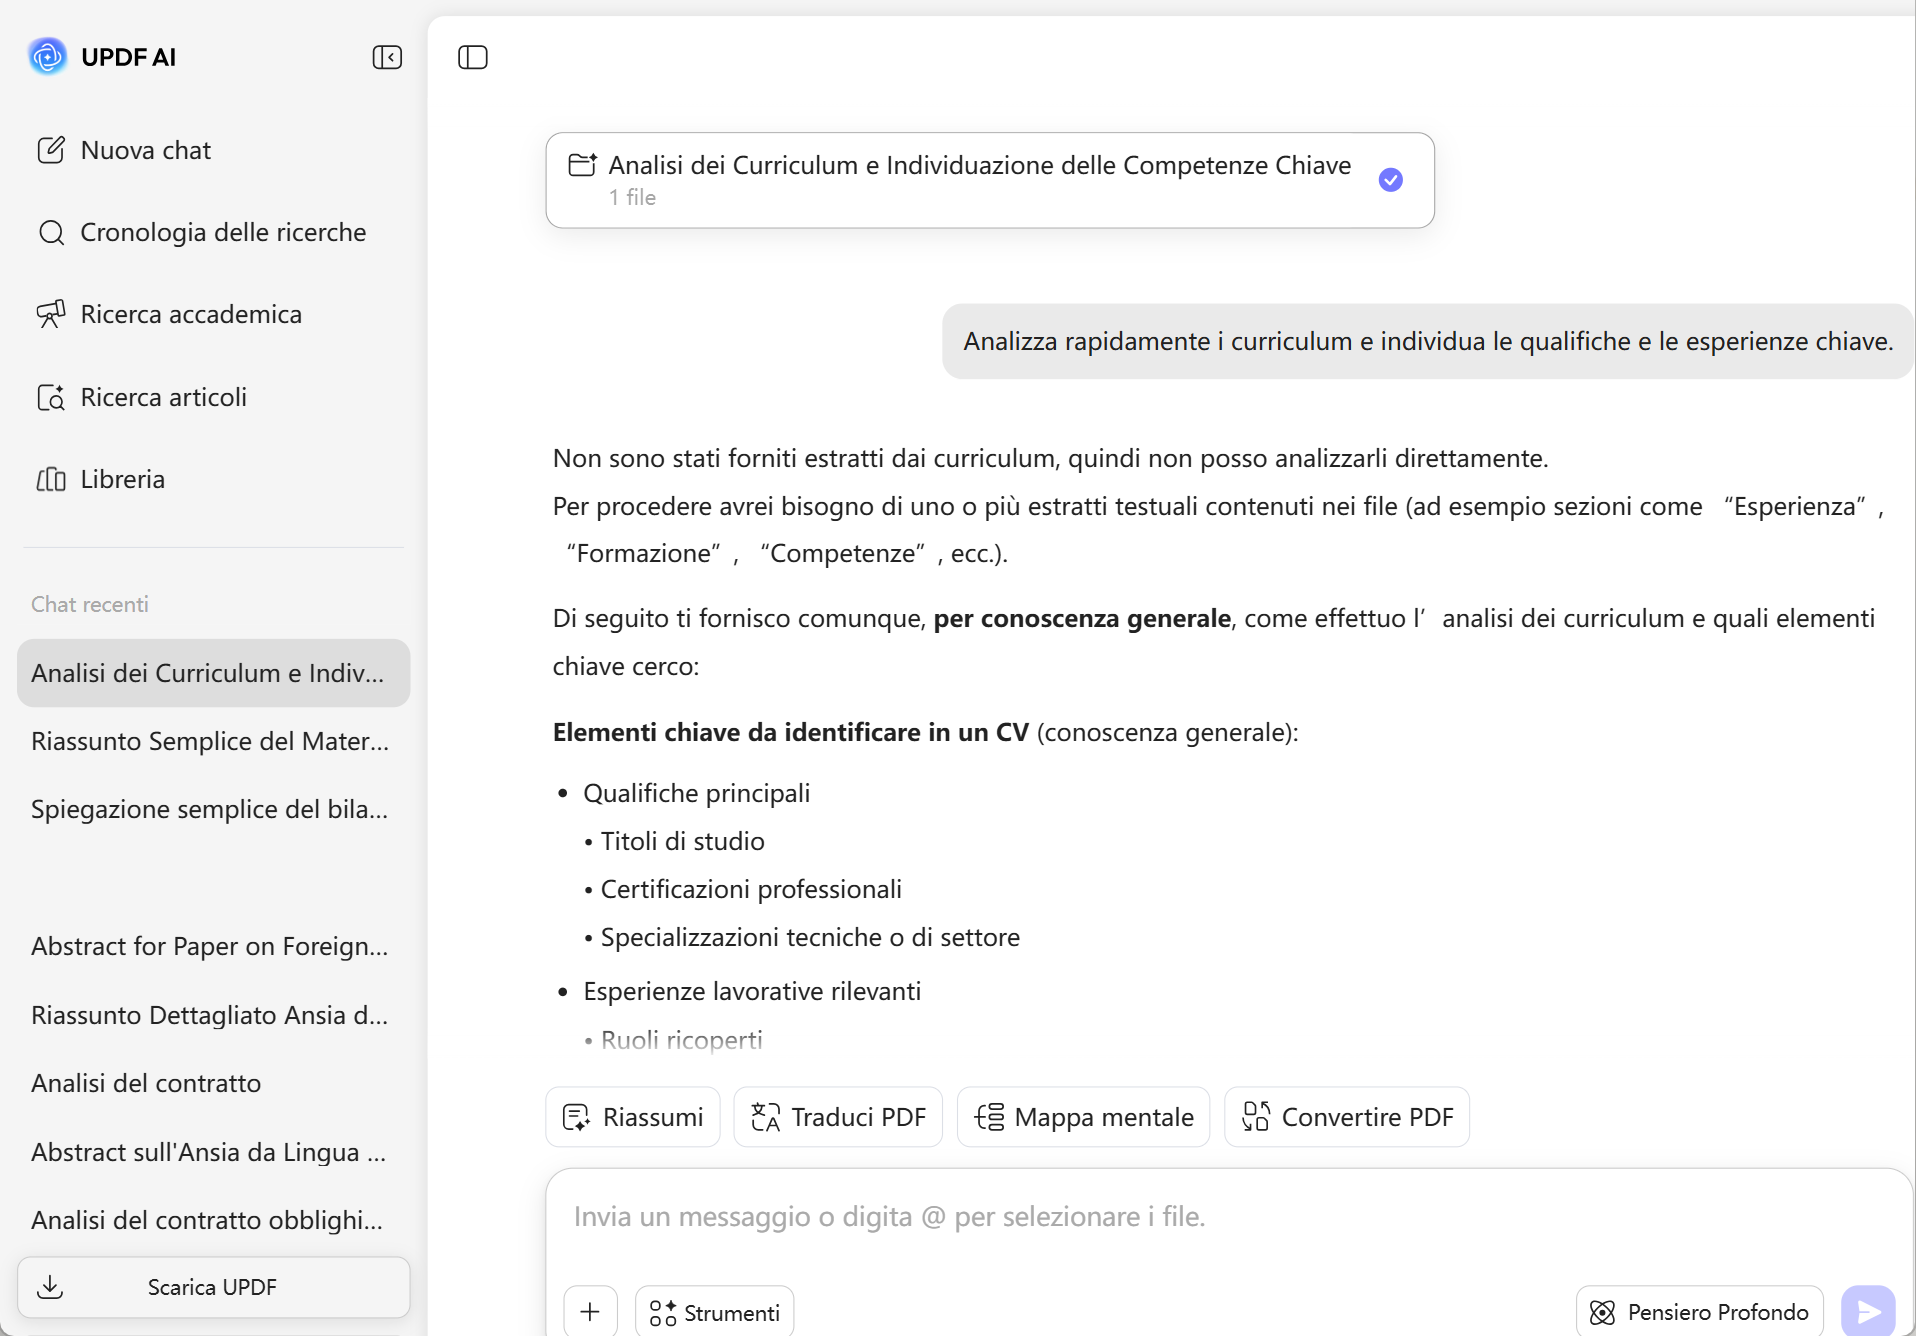Toggle the conversation panel icon above the chat
Image resolution: width=1916 pixels, height=1336 pixels.
point(472,57)
